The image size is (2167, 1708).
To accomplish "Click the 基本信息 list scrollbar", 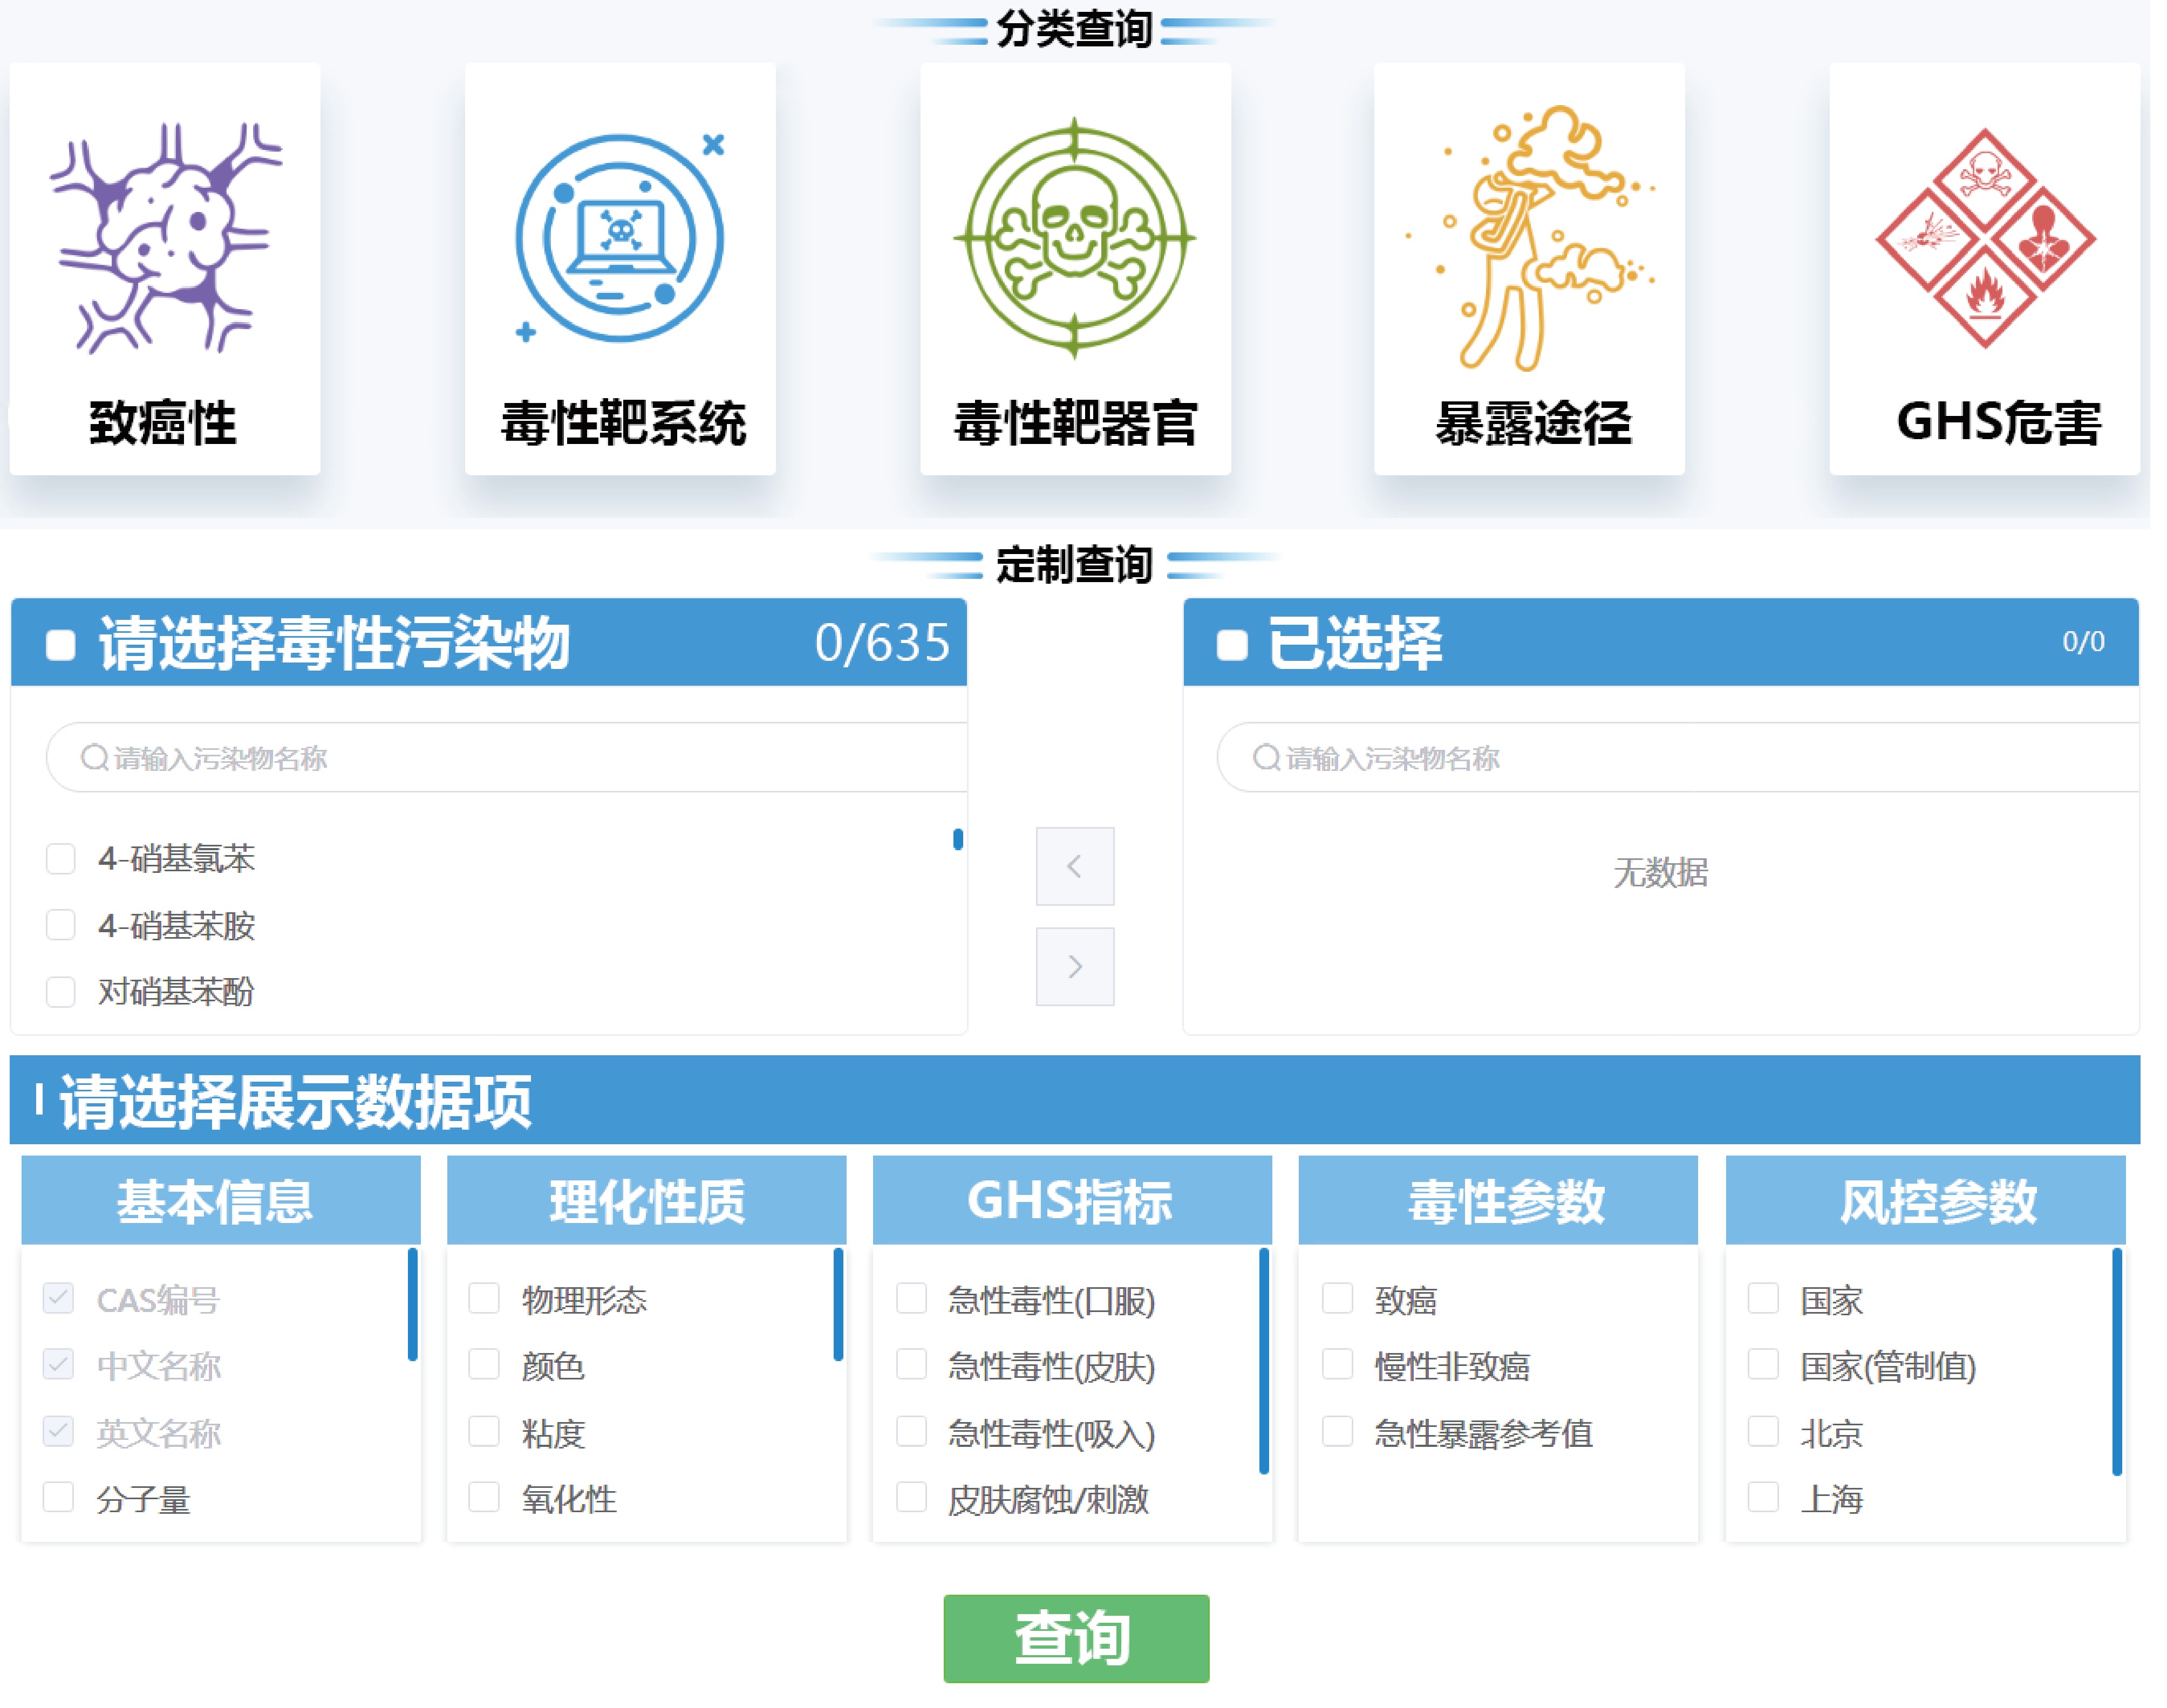I will (x=412, y=1304).
